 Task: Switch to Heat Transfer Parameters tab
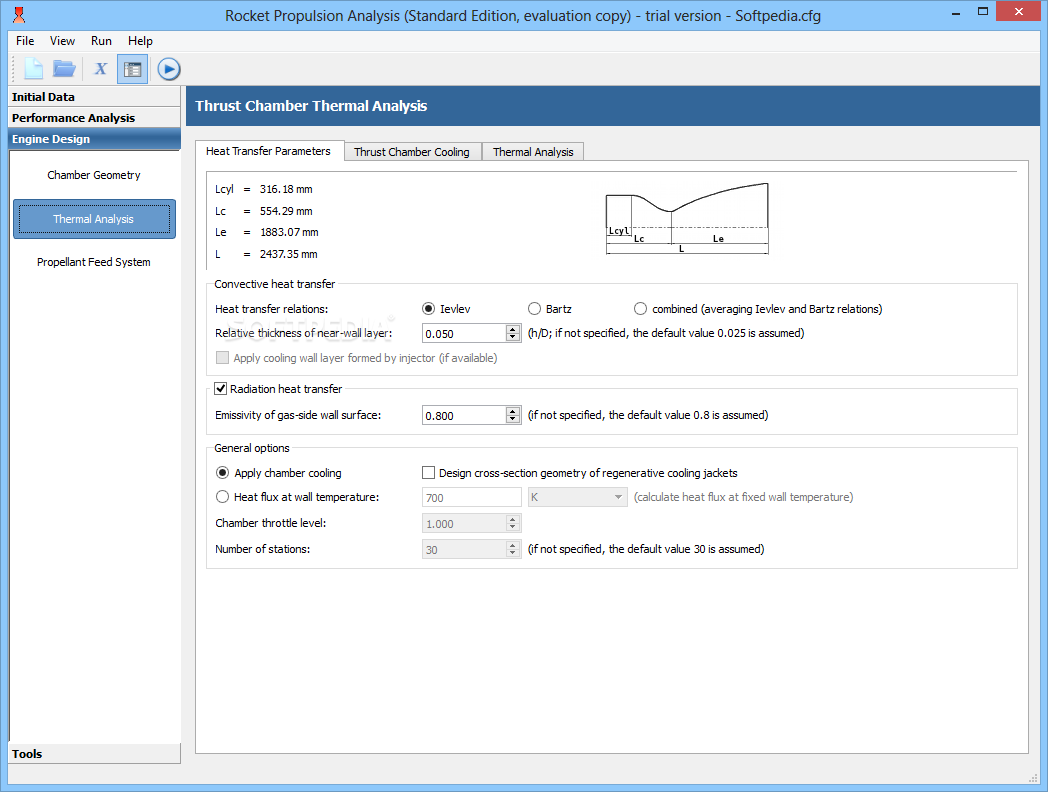click(269, 151)
